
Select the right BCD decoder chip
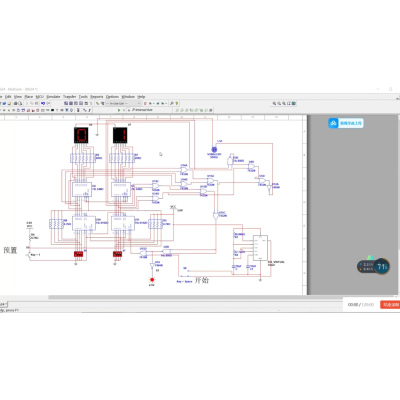(x=121, y=189)
